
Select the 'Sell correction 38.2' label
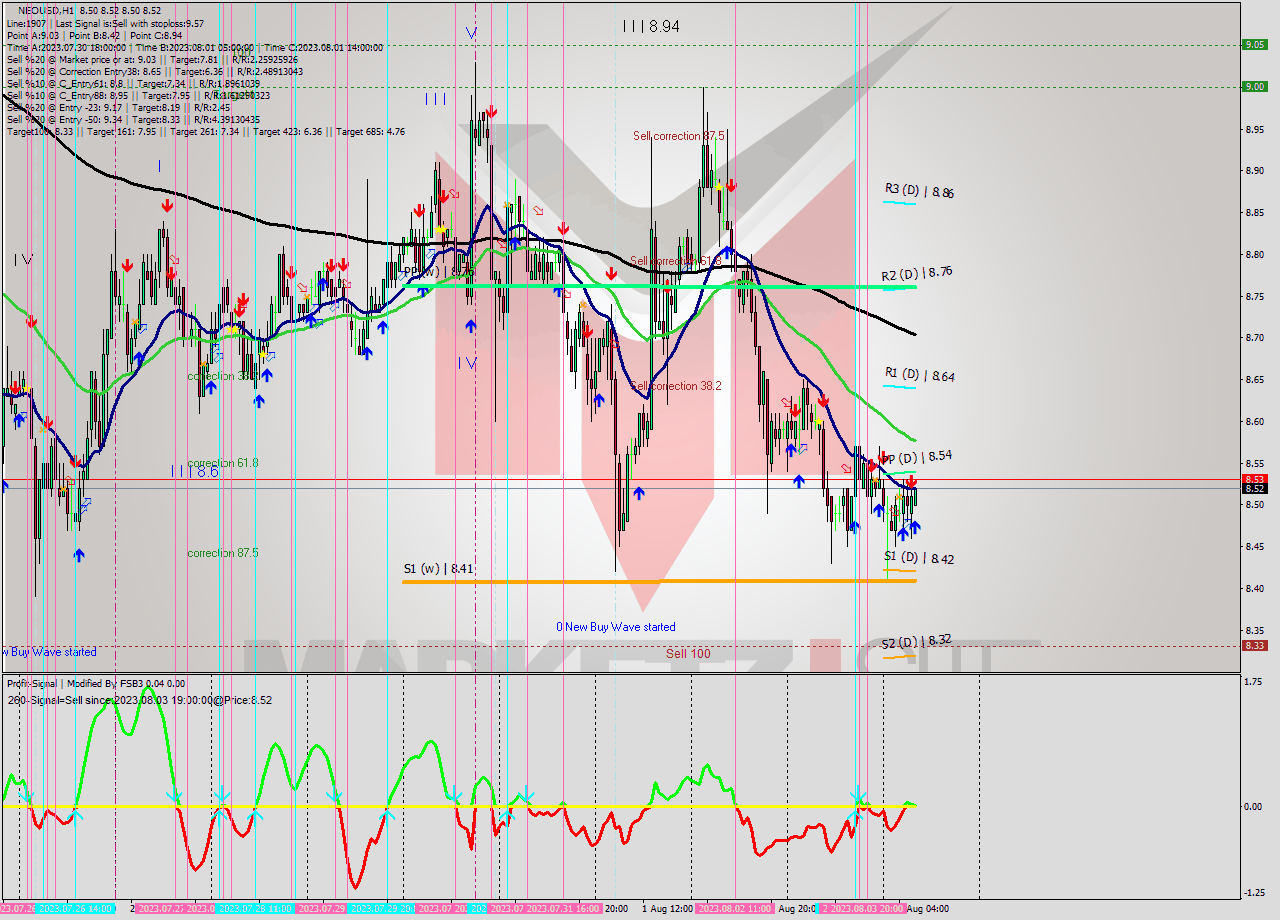point(675,386)
